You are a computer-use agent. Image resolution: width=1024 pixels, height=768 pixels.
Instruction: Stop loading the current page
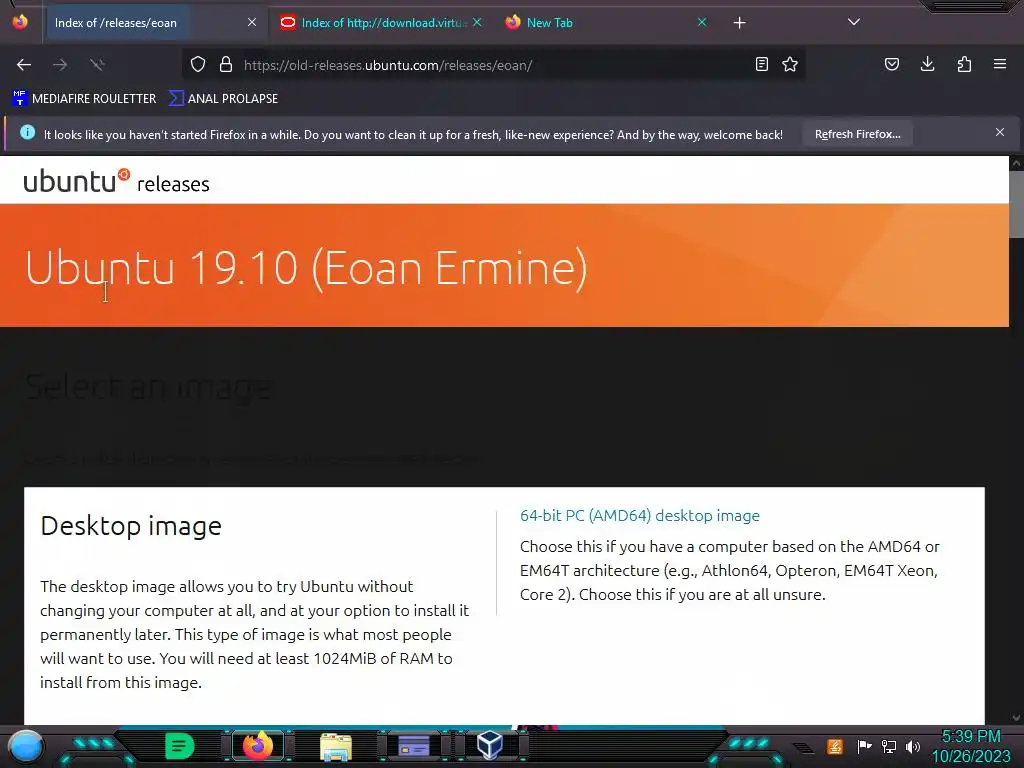[97, 65]
